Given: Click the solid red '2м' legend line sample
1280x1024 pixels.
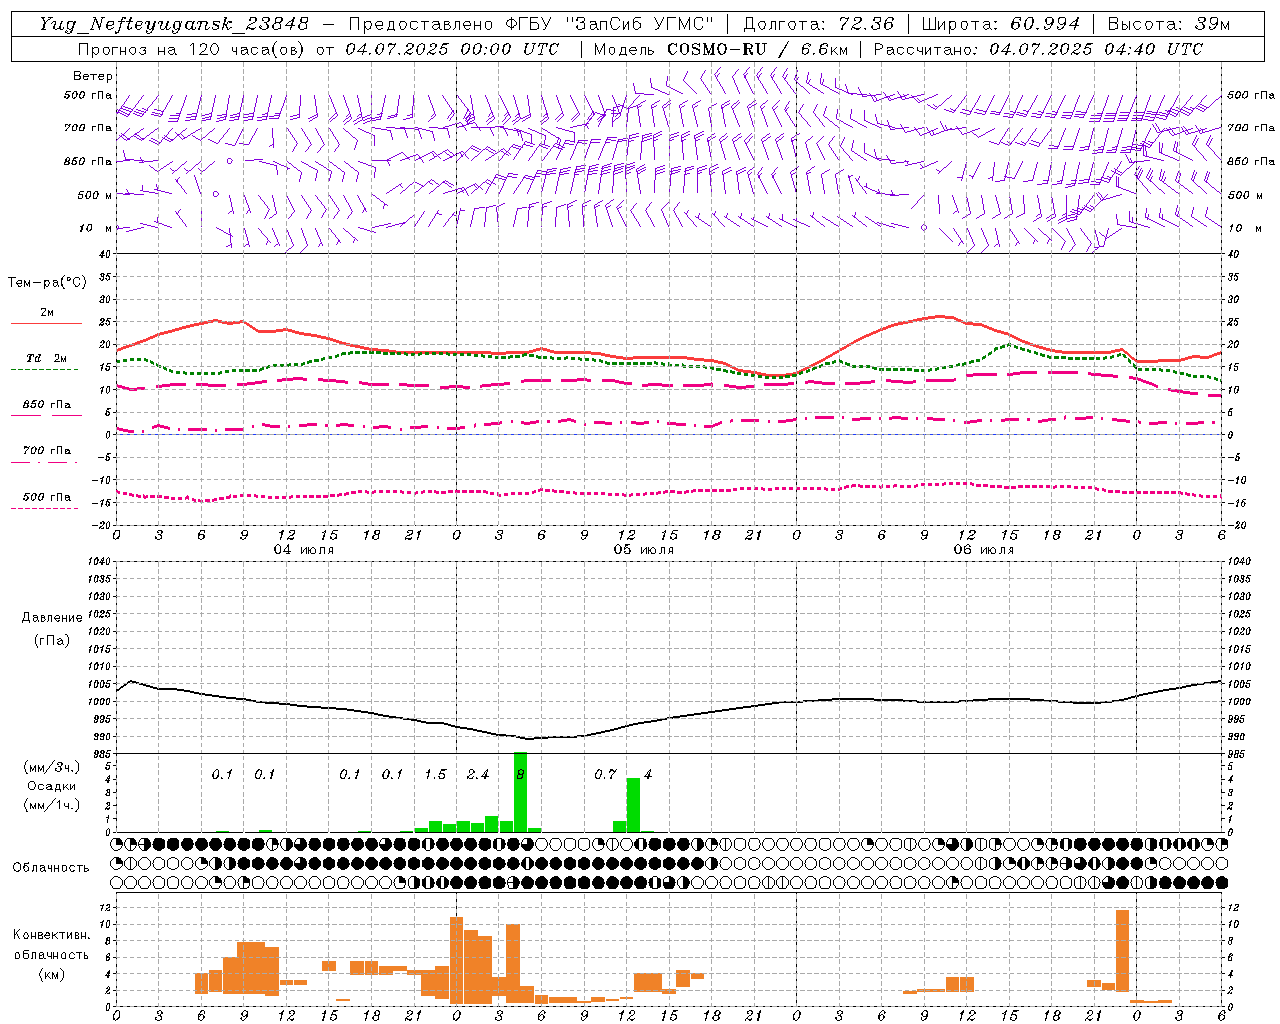Looking at the screenshot, I should 45,323.
